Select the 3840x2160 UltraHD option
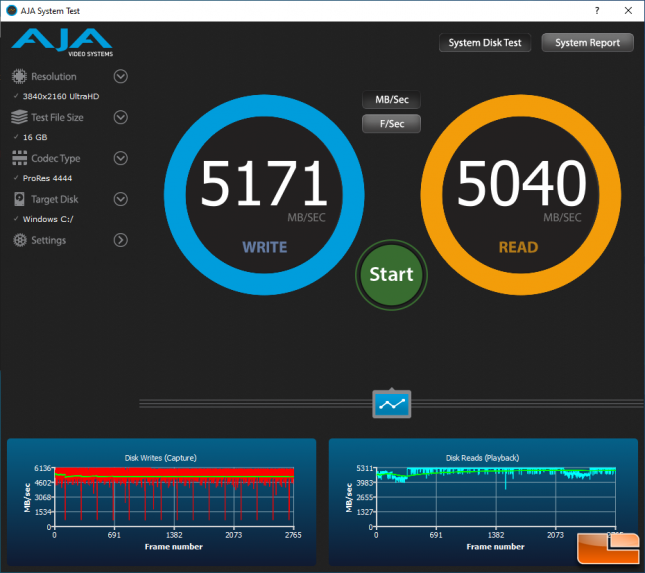The image size is (645, 573). tap(61, 96)
